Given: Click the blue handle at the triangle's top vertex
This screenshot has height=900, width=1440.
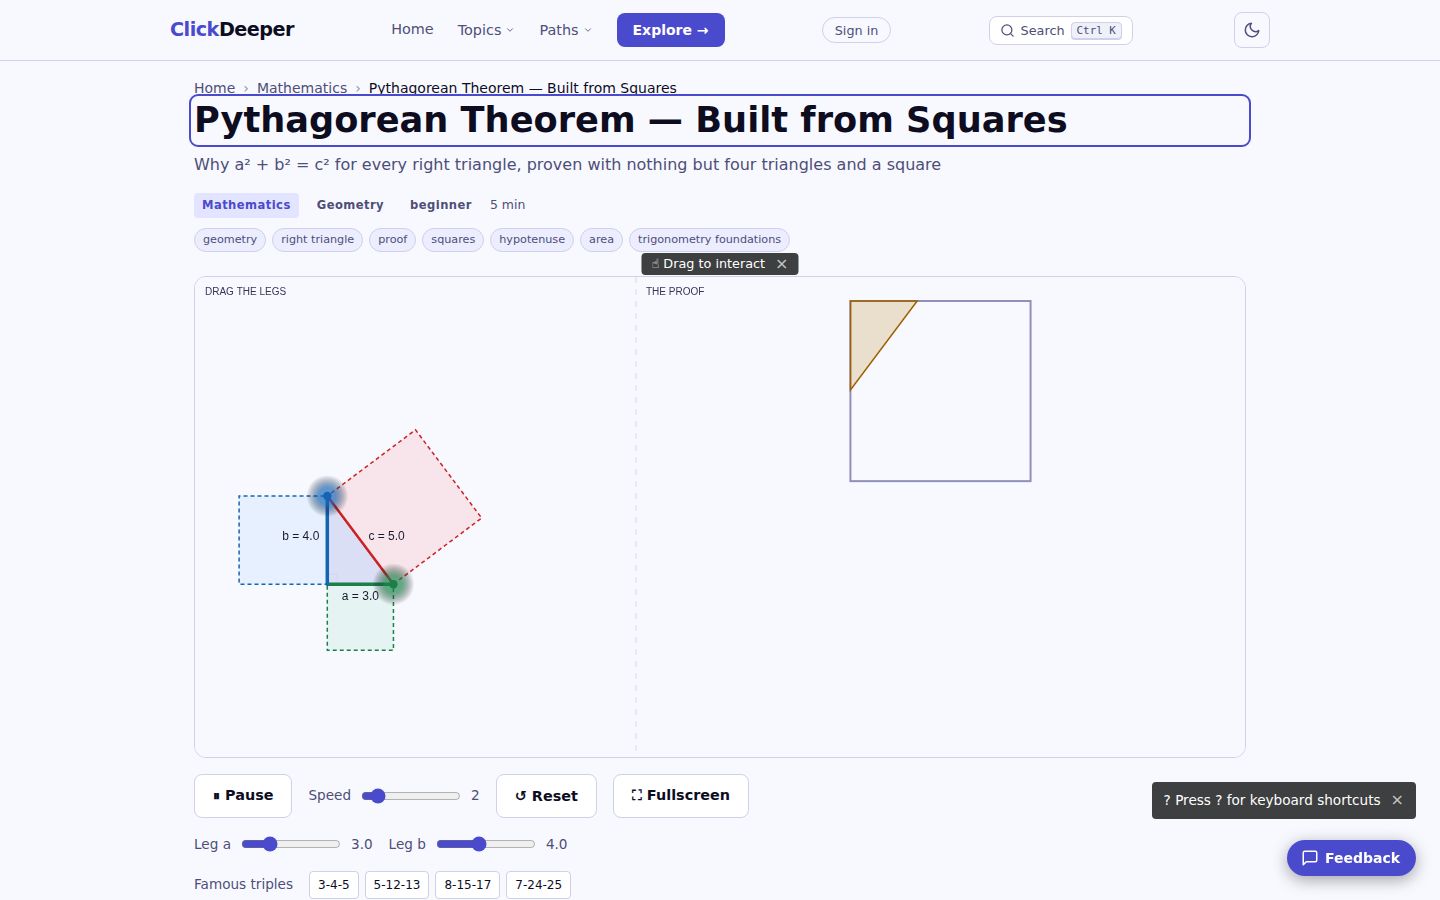Looking at the screenshot, I should coord(327,495).
